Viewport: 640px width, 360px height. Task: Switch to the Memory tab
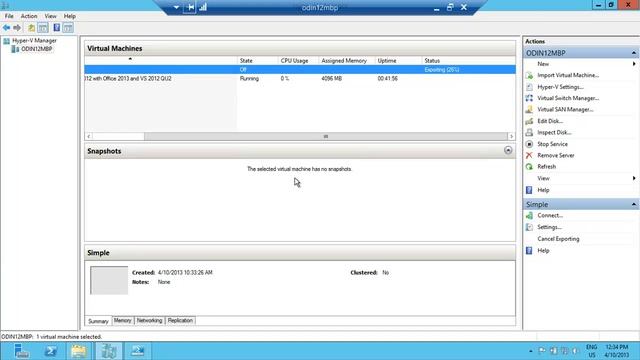click(122, 320)
